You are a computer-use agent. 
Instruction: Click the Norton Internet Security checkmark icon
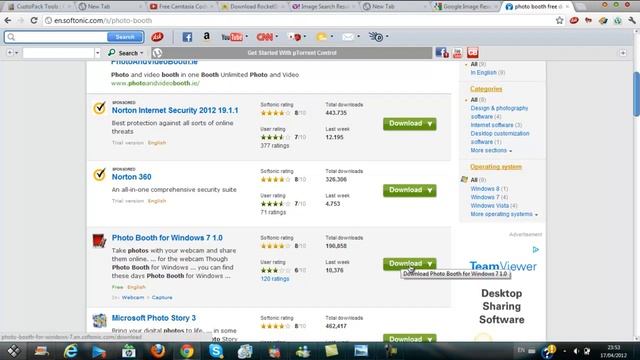[99, 109]
